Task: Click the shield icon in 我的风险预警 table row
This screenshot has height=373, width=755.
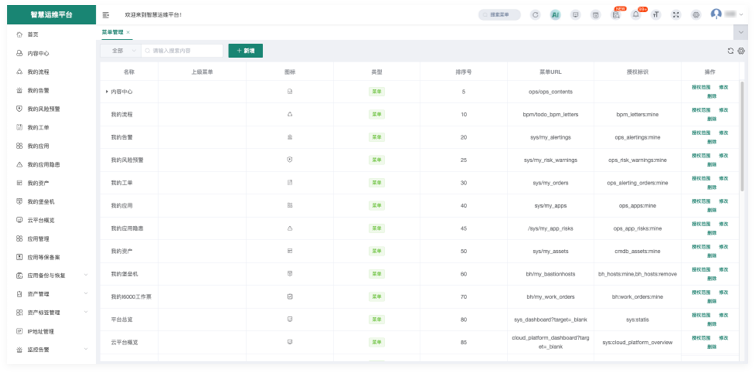Action: tap(290, 160)
